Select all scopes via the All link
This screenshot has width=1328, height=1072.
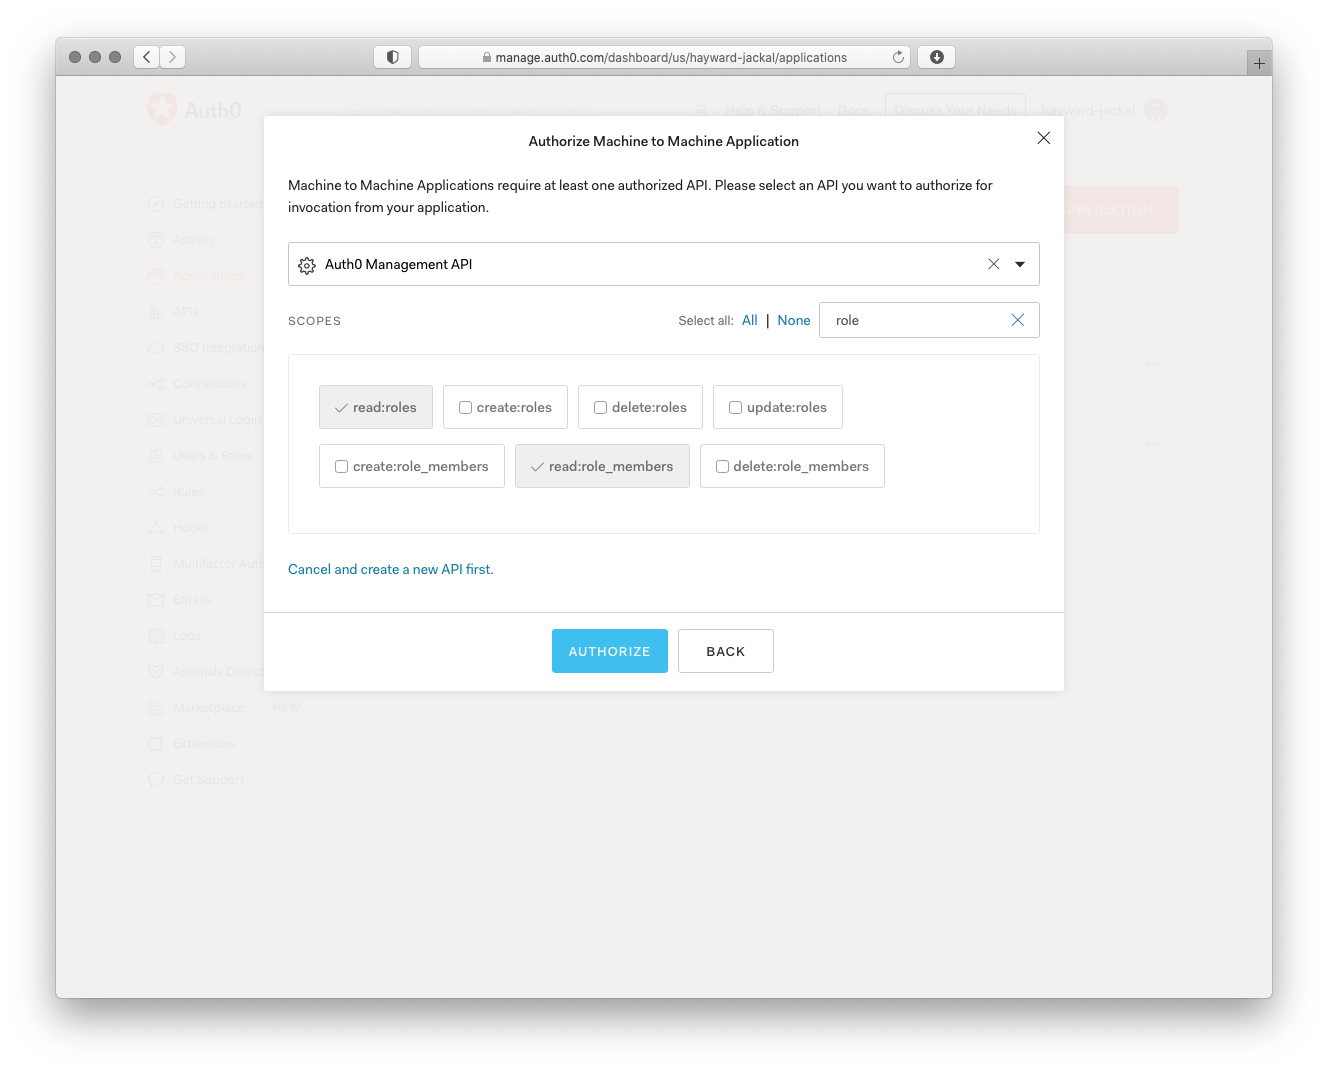[x=750, y=320]
